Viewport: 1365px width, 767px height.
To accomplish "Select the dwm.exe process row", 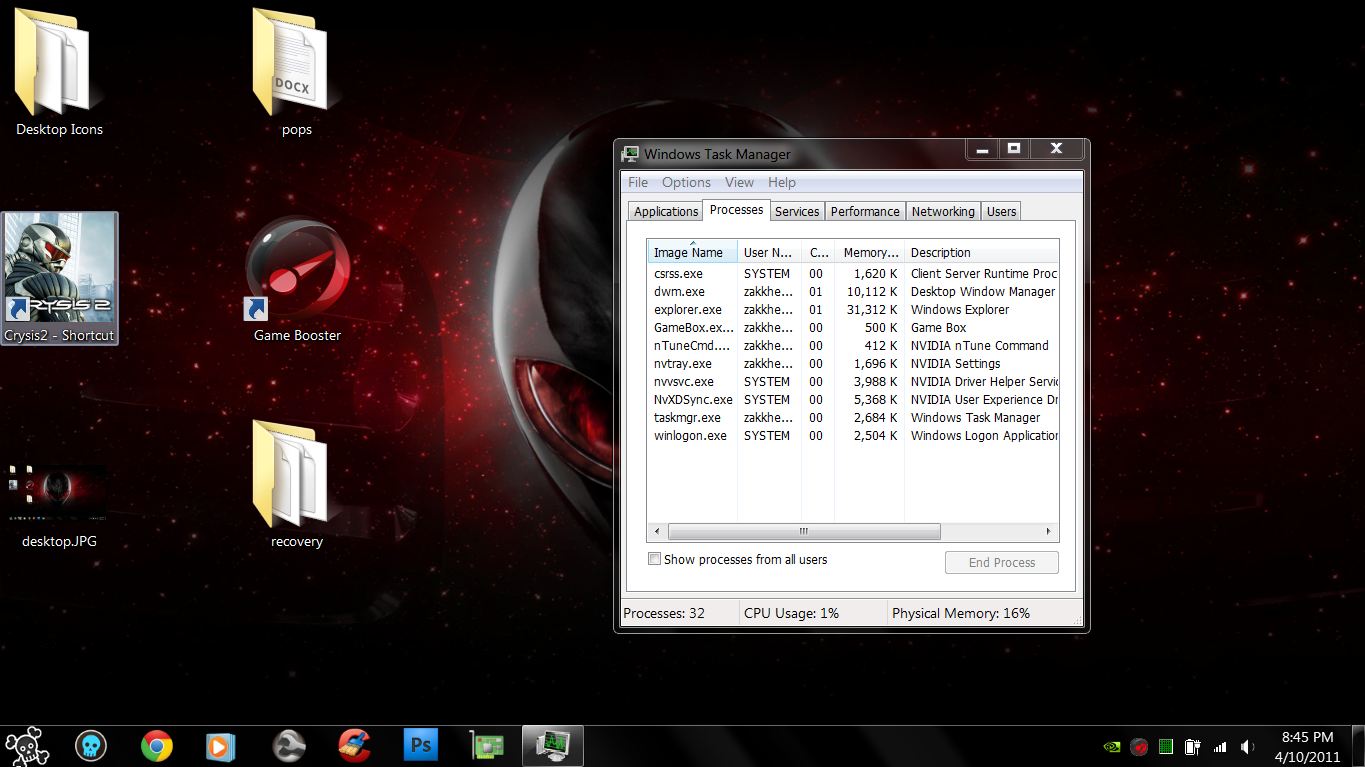I will click(853, 291).
